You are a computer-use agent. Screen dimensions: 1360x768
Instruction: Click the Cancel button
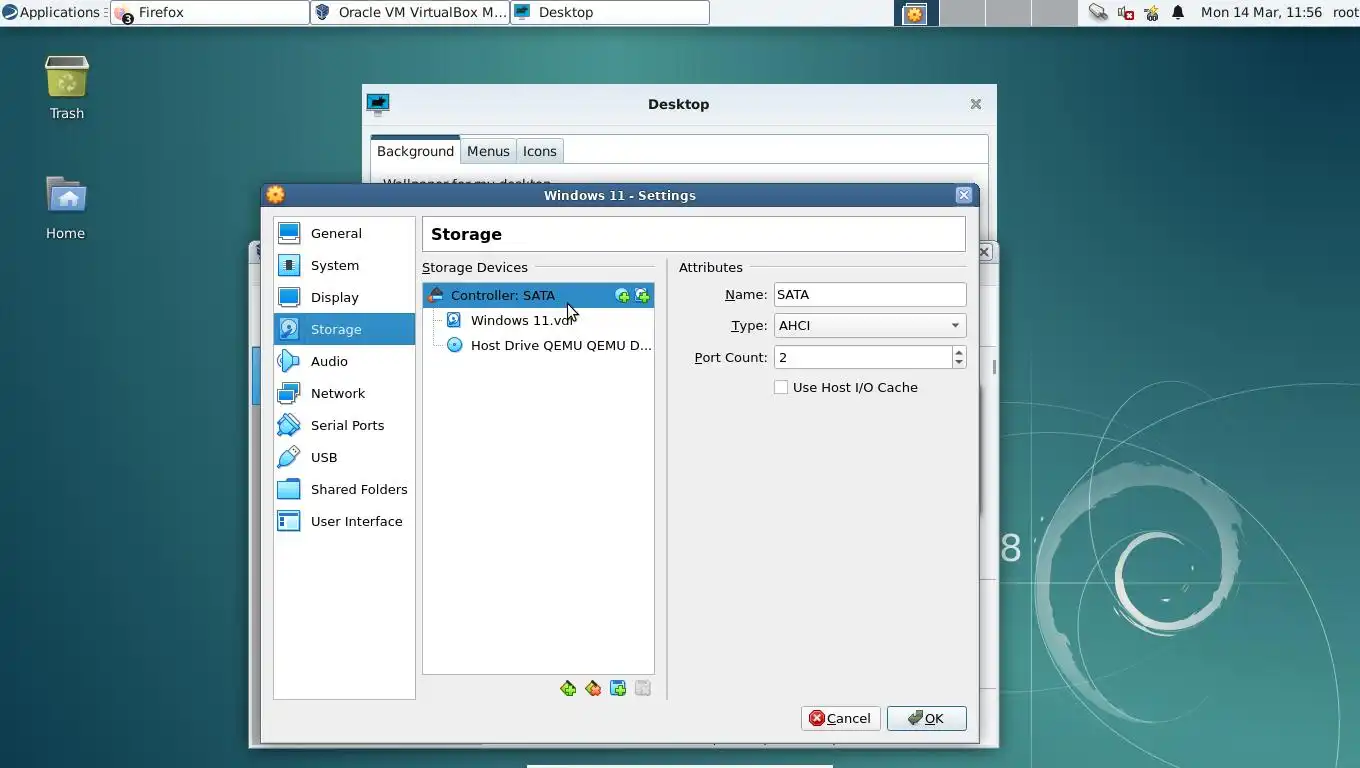click(840, 718)
